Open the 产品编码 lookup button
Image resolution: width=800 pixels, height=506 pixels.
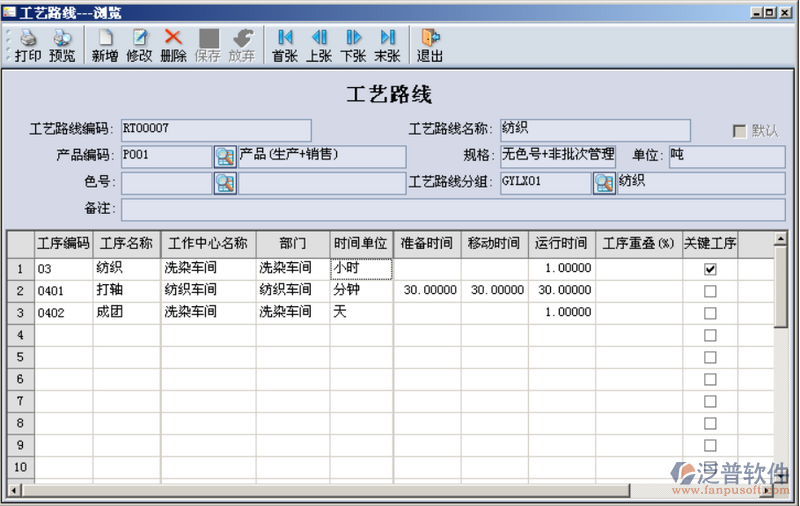point(225,156)
